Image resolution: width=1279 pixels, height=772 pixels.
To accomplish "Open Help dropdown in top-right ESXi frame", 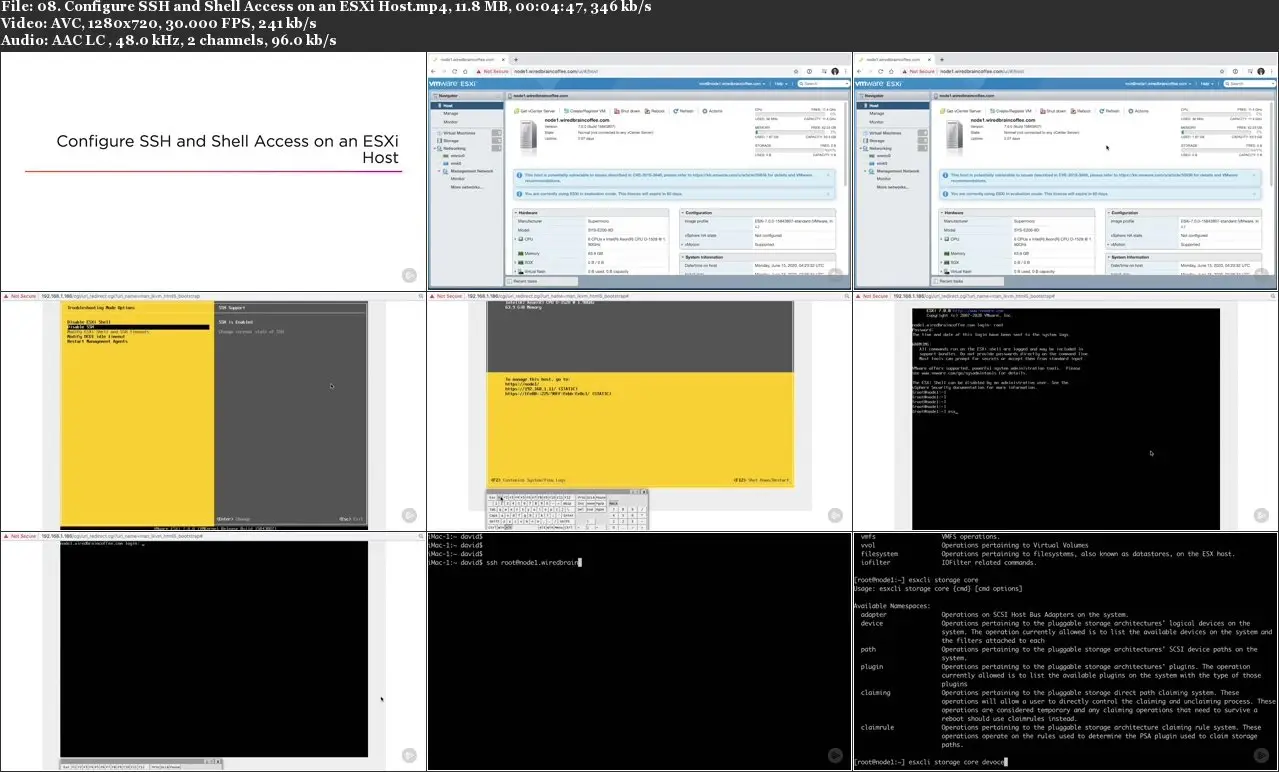I will click(x=1207, y=84).
